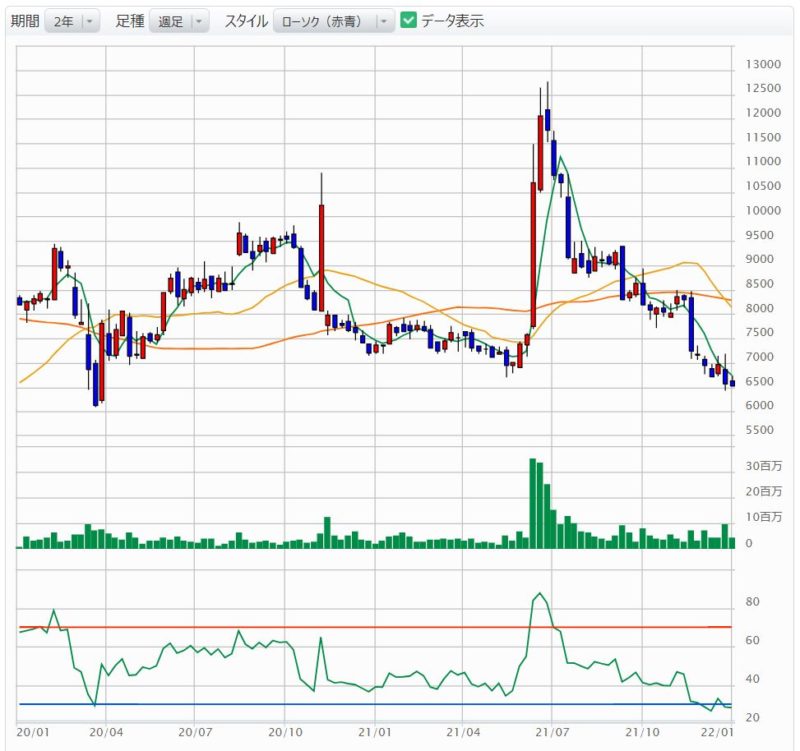Image resolution: width=800 pixels, height=751 pixels.
Task: Click the 足種 label
Action: click(130, 21)
